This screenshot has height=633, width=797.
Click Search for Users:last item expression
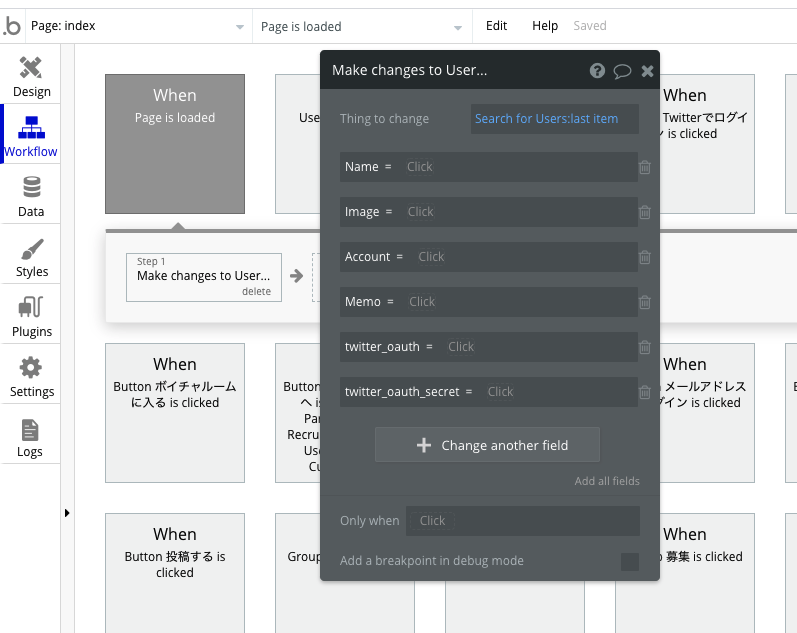tap(546, 118)
